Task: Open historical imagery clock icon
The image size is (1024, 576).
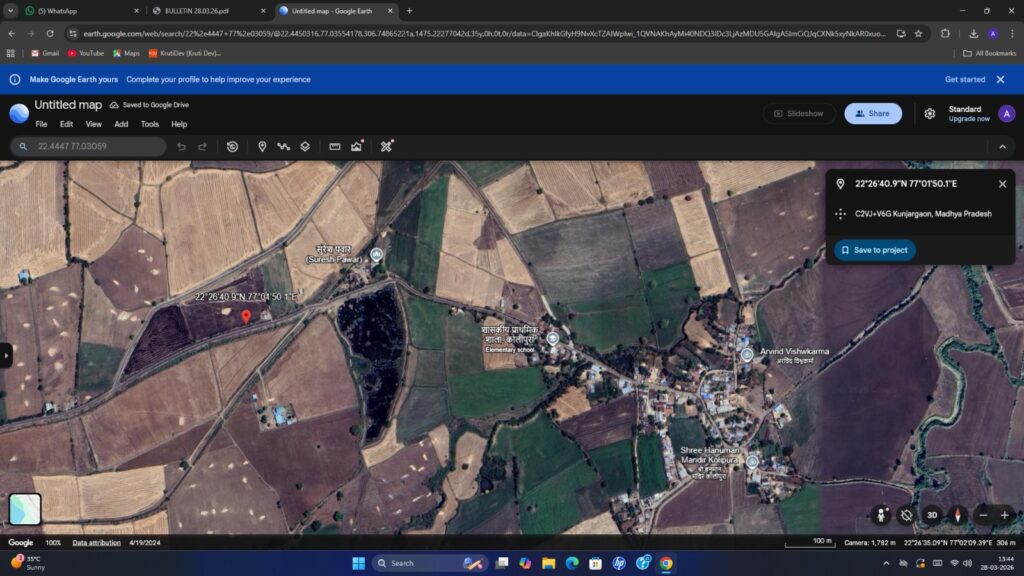Action: click(232, 146)
